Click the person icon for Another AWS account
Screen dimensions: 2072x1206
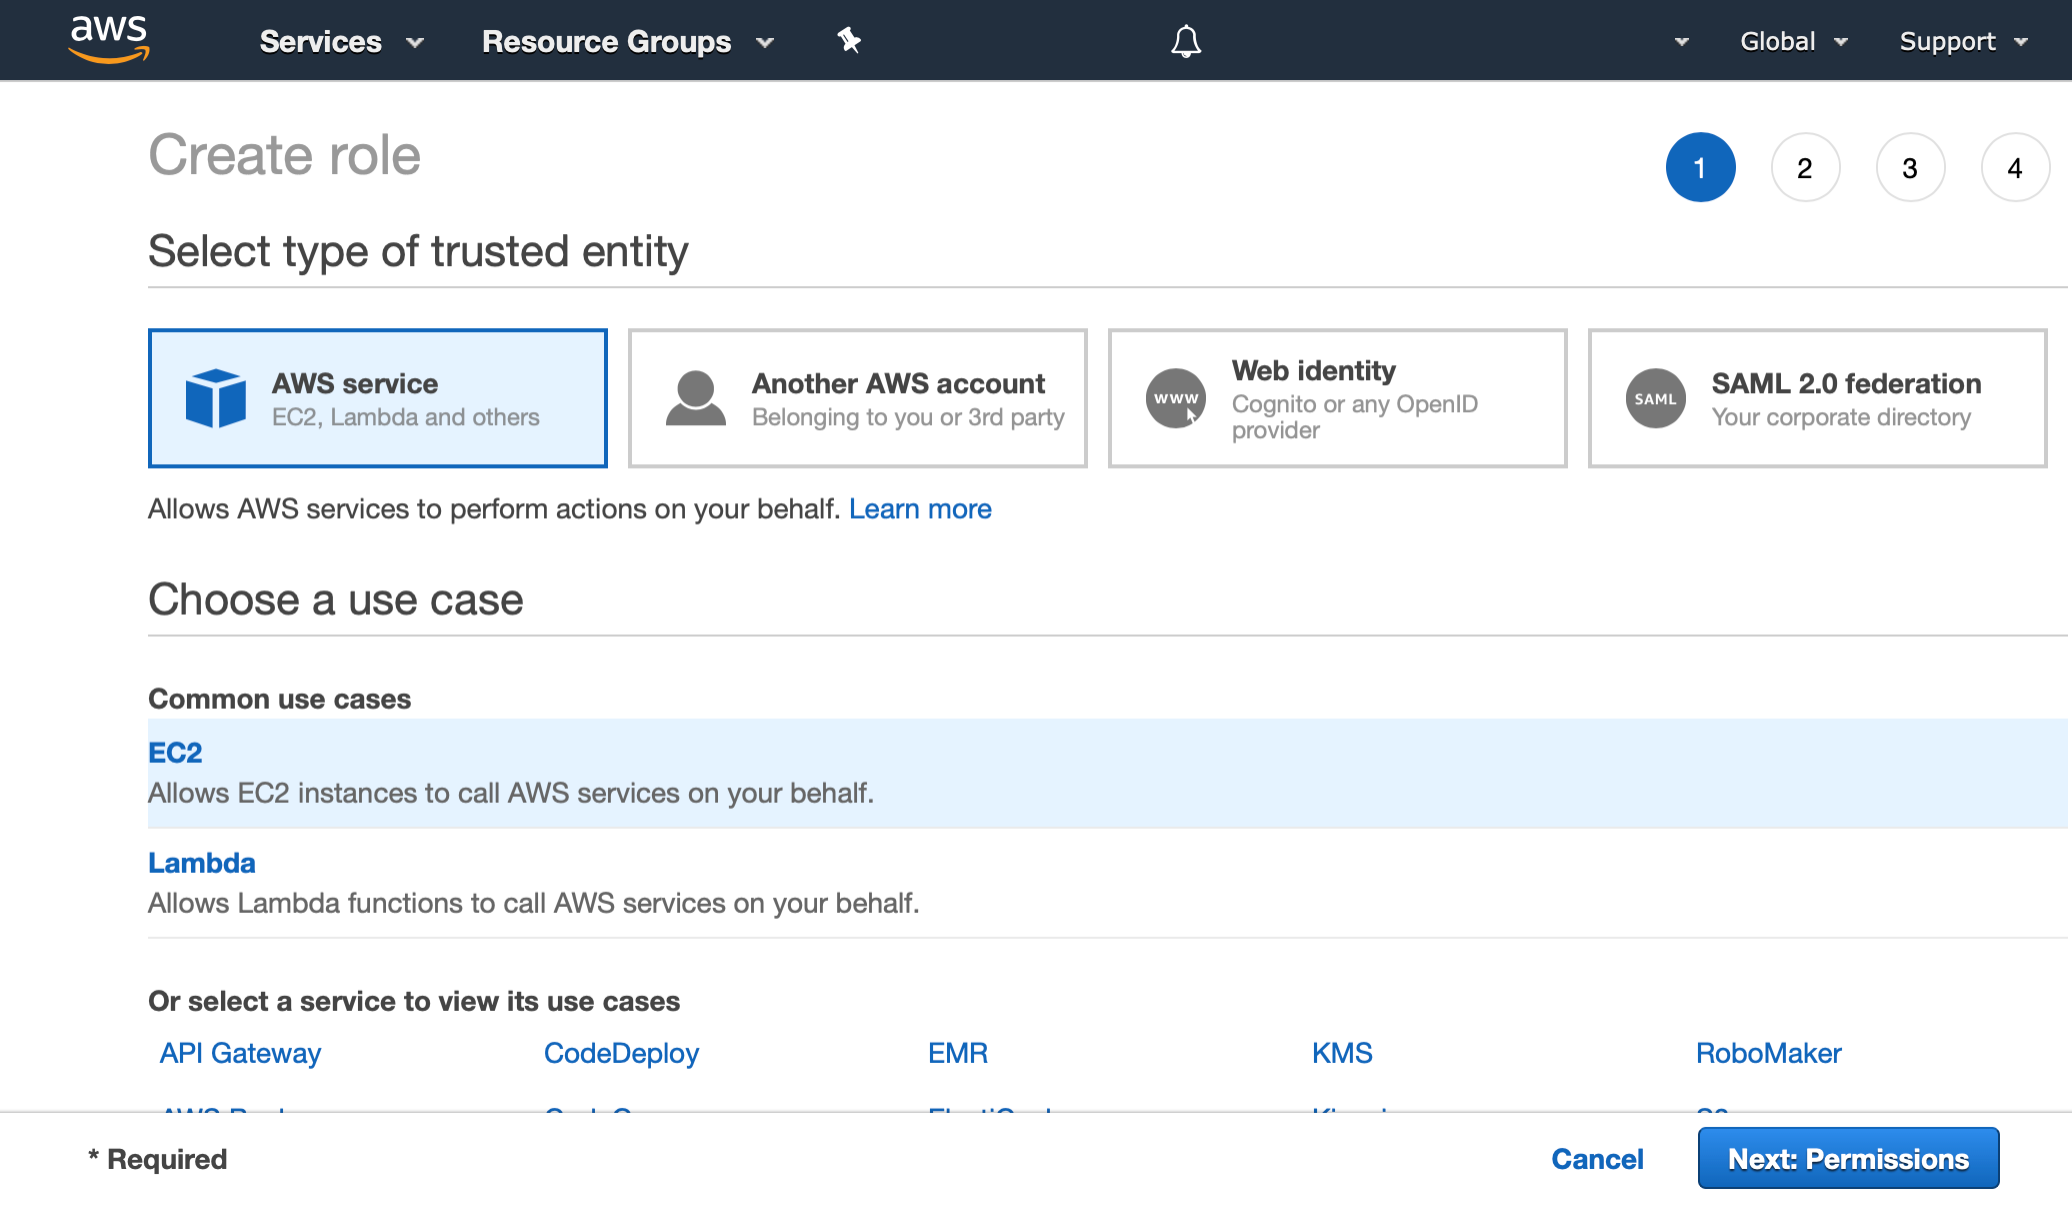point(695,398)
